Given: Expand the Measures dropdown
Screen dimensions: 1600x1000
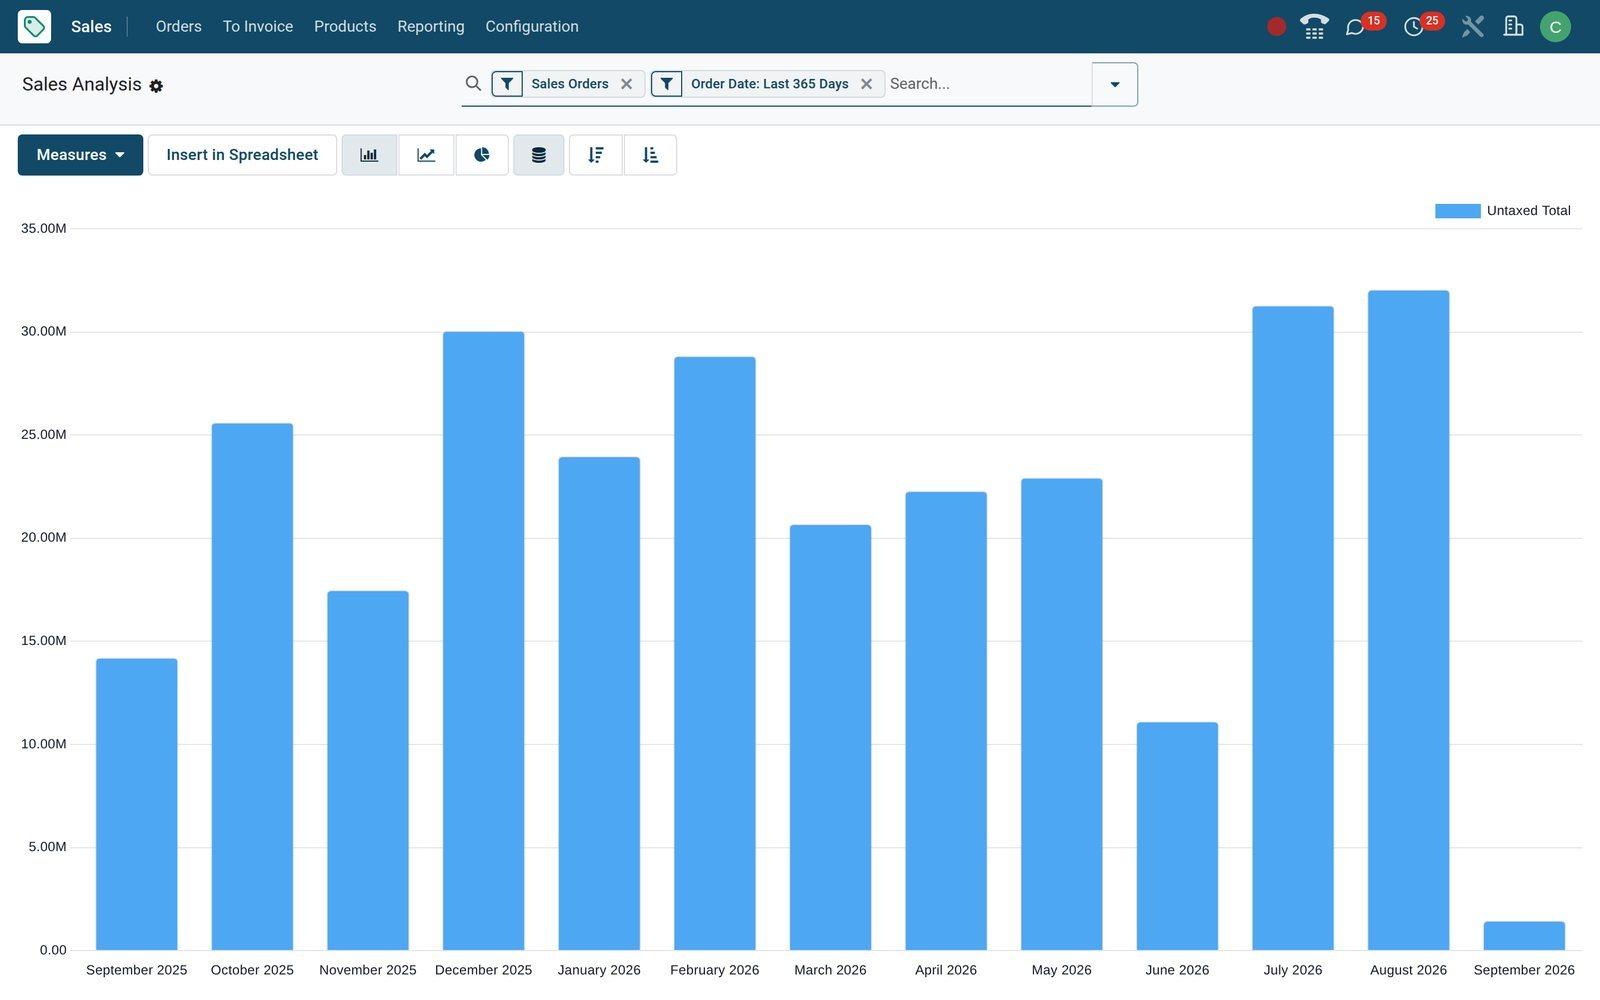Looking at the screenshot, I should click(x=80, y=155).
